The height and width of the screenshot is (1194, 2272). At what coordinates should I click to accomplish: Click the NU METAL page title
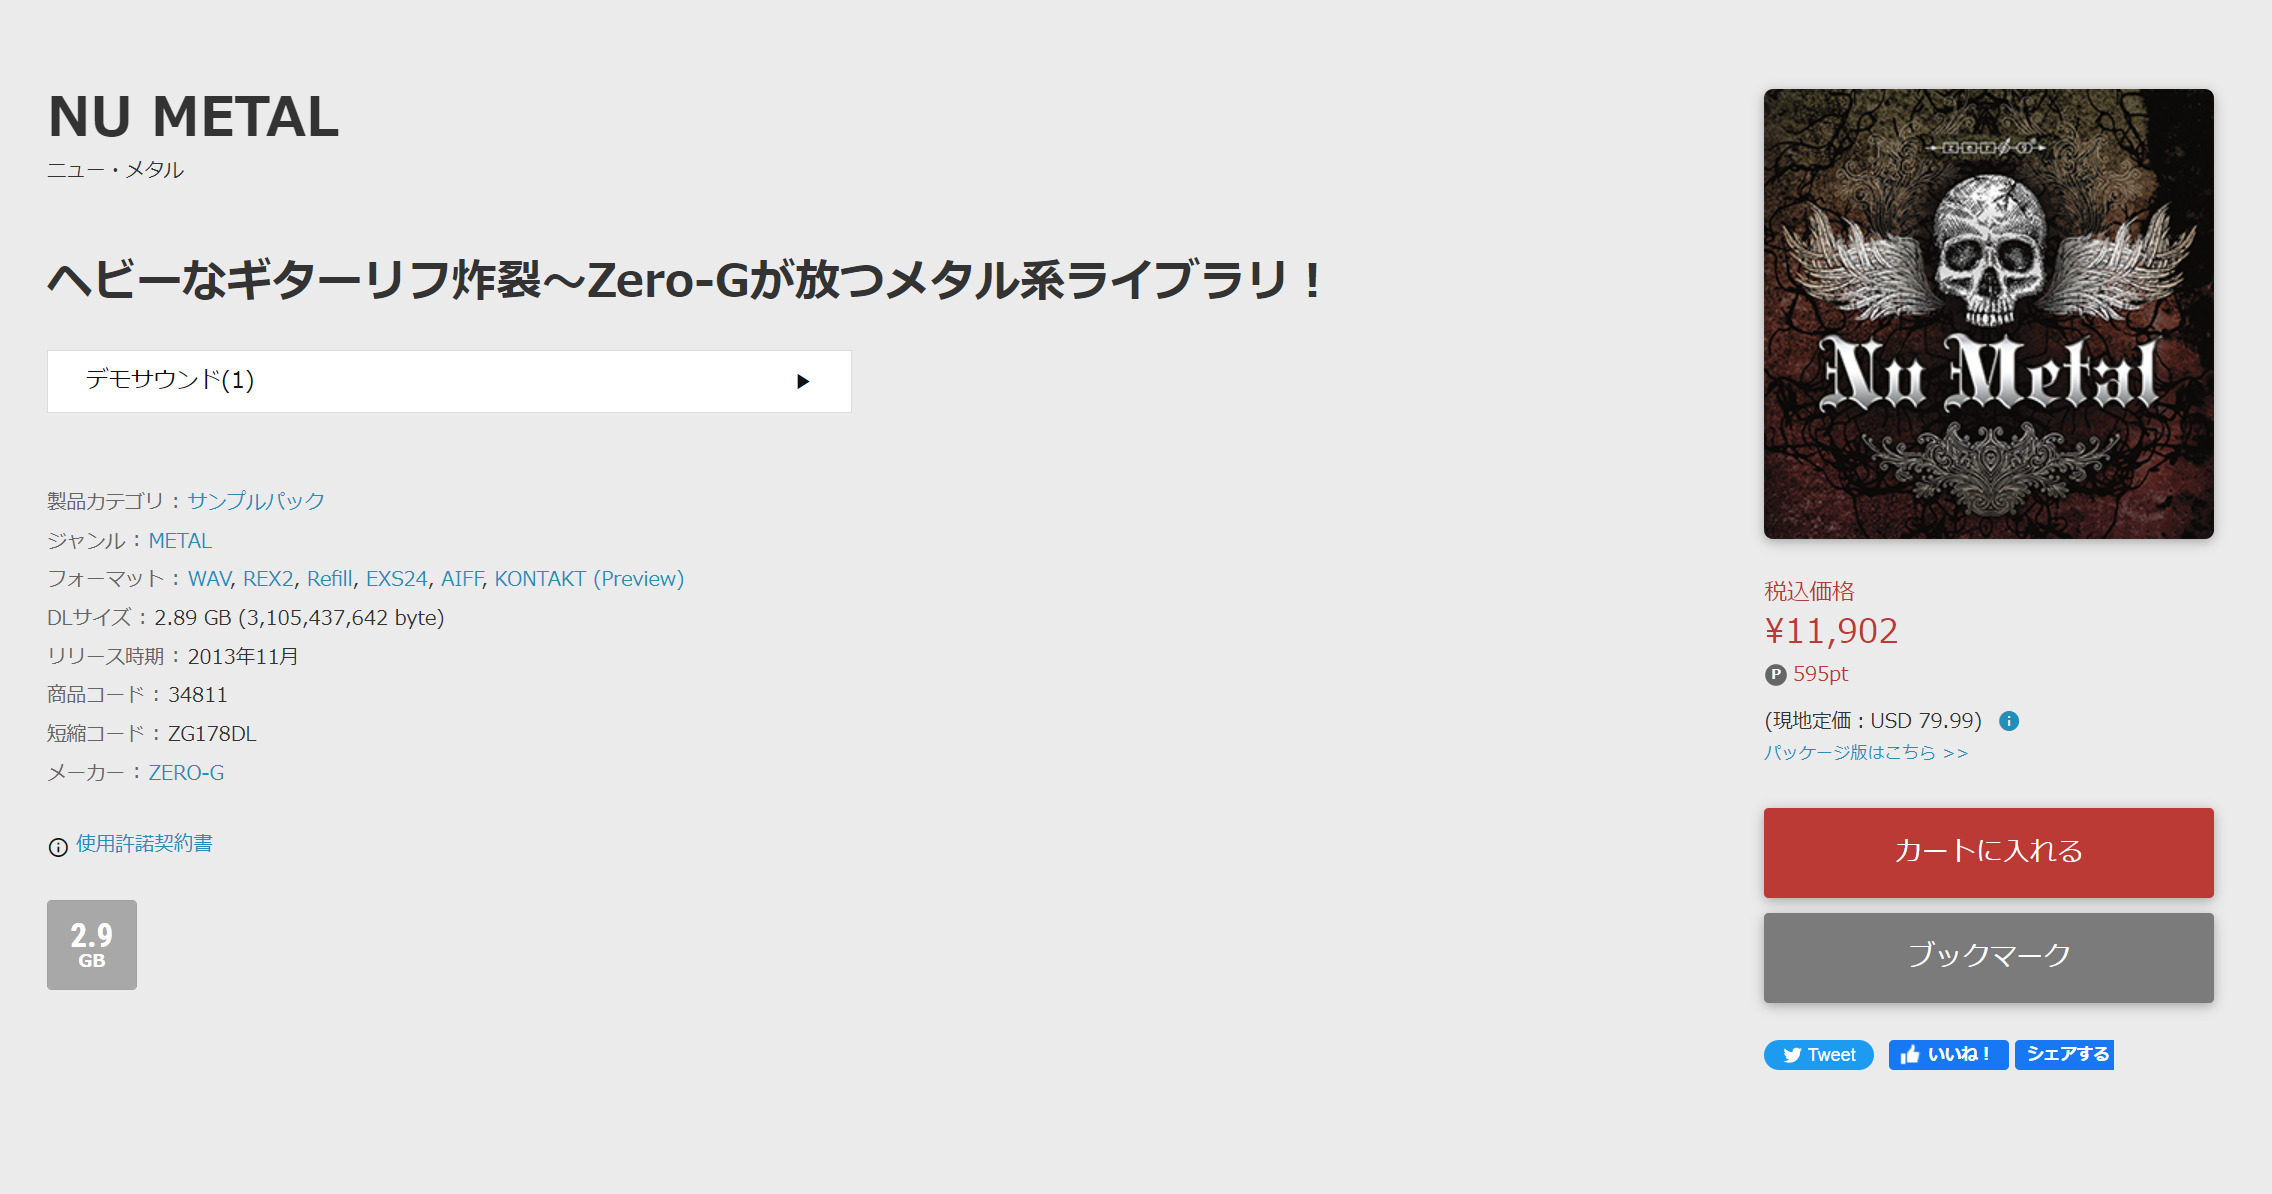point(193,117)
